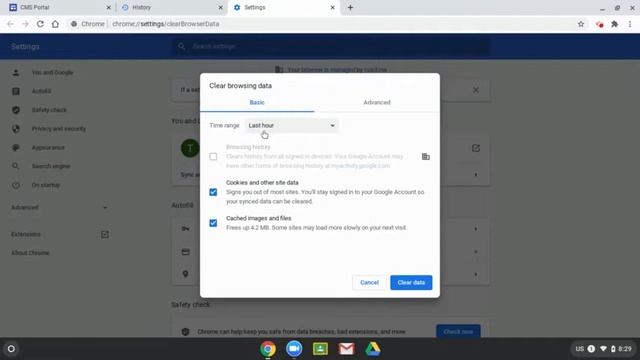Screen dimensions: 640x360
Task: Switch to the Basic tab
Action: 257,102
